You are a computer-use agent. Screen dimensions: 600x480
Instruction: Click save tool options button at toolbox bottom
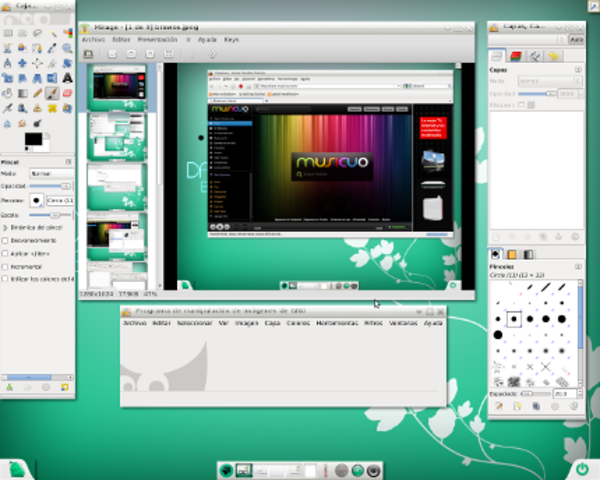click(9, 387)
